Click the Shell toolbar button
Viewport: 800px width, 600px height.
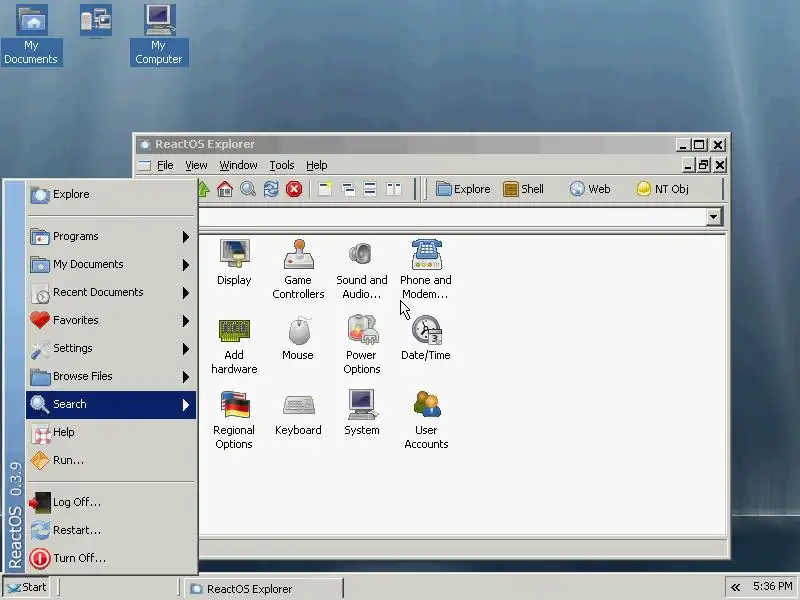point(523,189)
